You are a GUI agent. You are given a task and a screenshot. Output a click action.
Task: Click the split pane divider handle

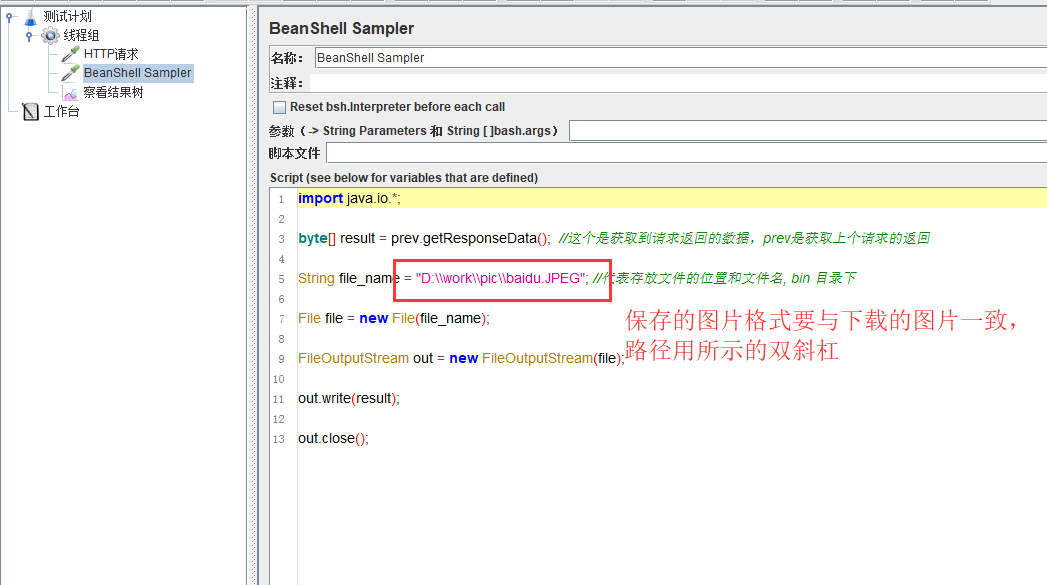253,294
